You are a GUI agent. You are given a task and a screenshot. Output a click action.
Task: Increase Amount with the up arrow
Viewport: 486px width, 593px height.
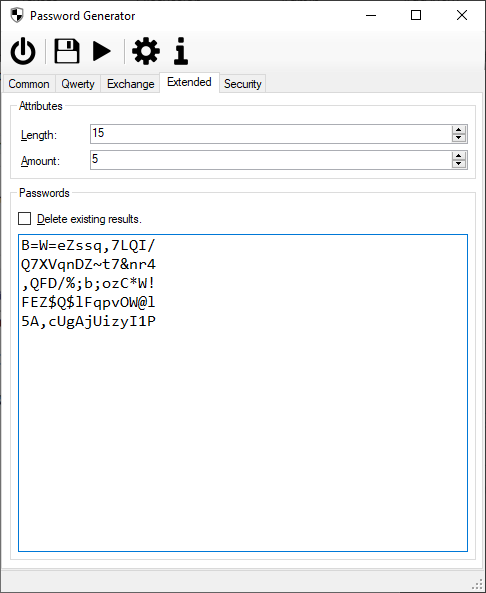coord(459,156)
